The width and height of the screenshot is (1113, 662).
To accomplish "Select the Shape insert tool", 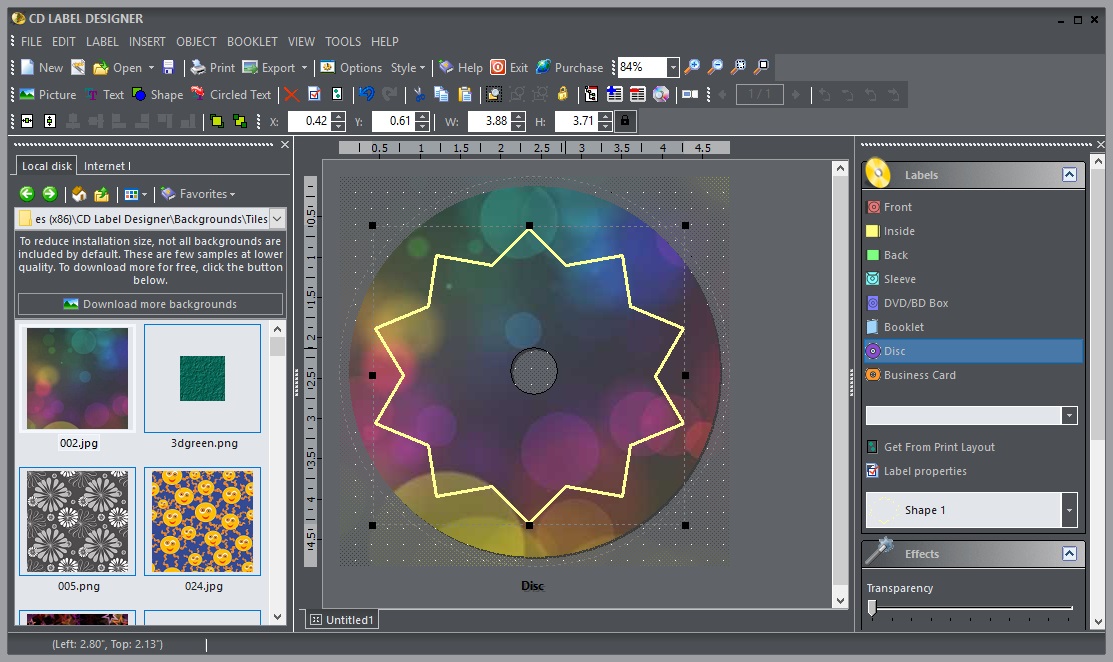I will click(x=158, y=94).
